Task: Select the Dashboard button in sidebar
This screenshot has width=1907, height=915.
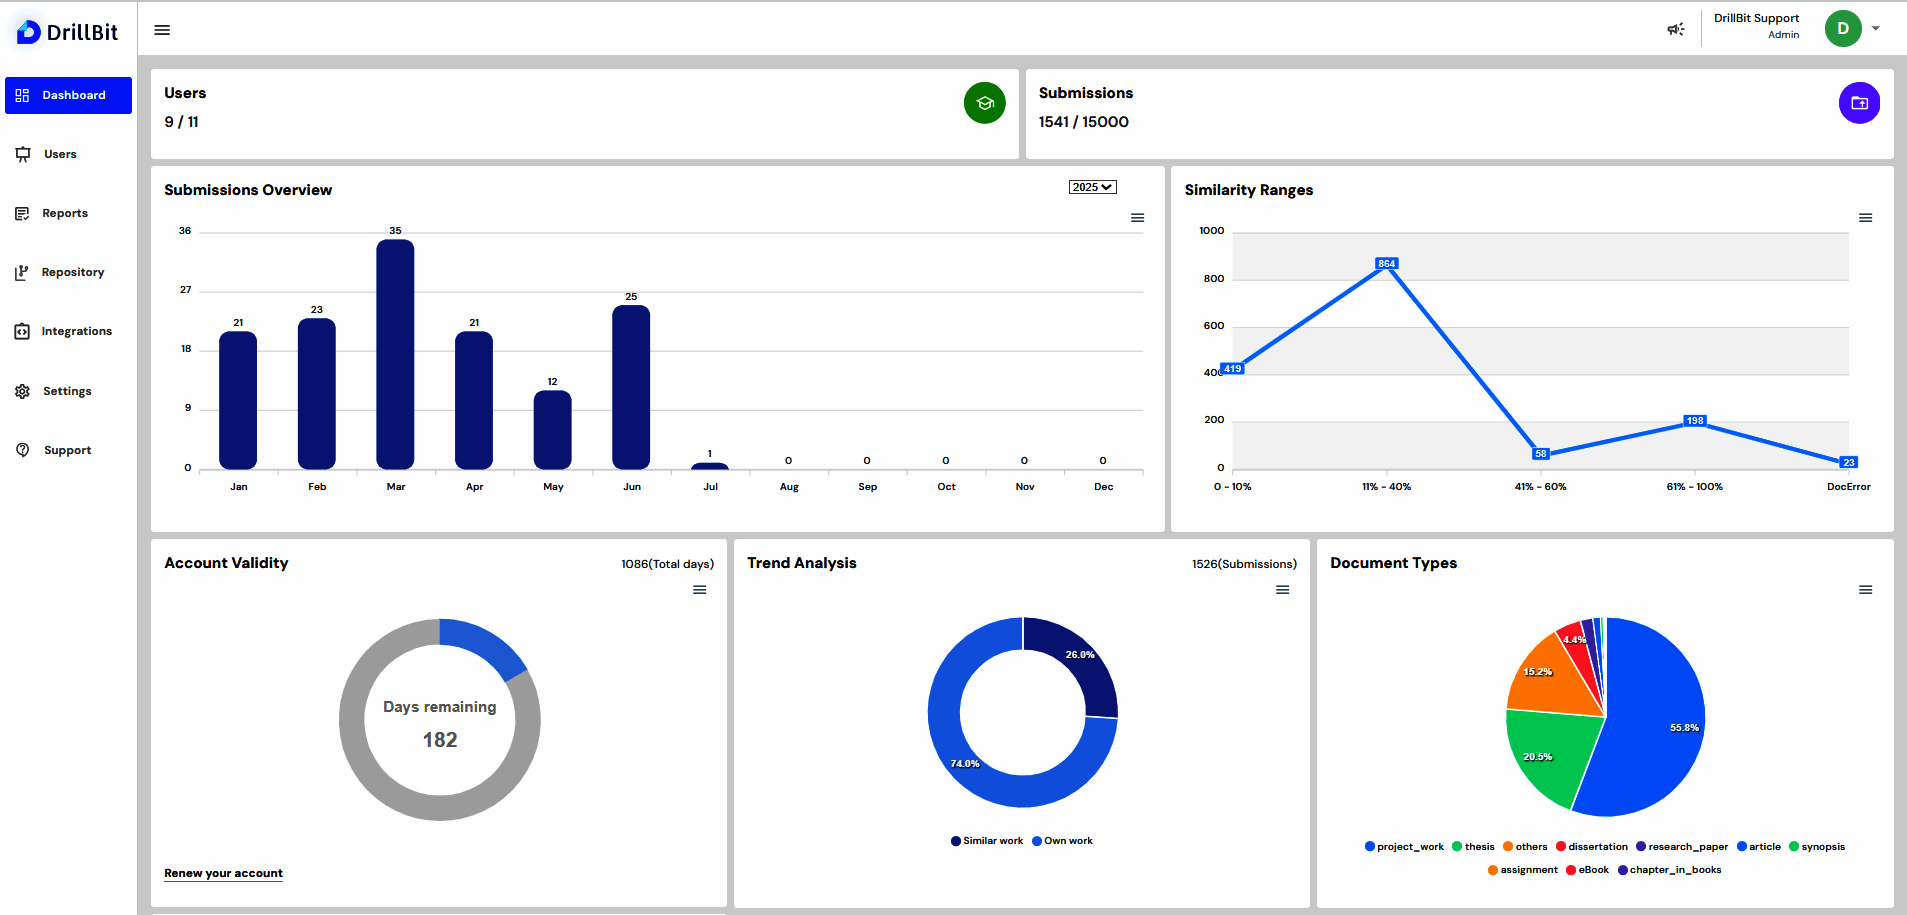Action: [x=68, y=95]
